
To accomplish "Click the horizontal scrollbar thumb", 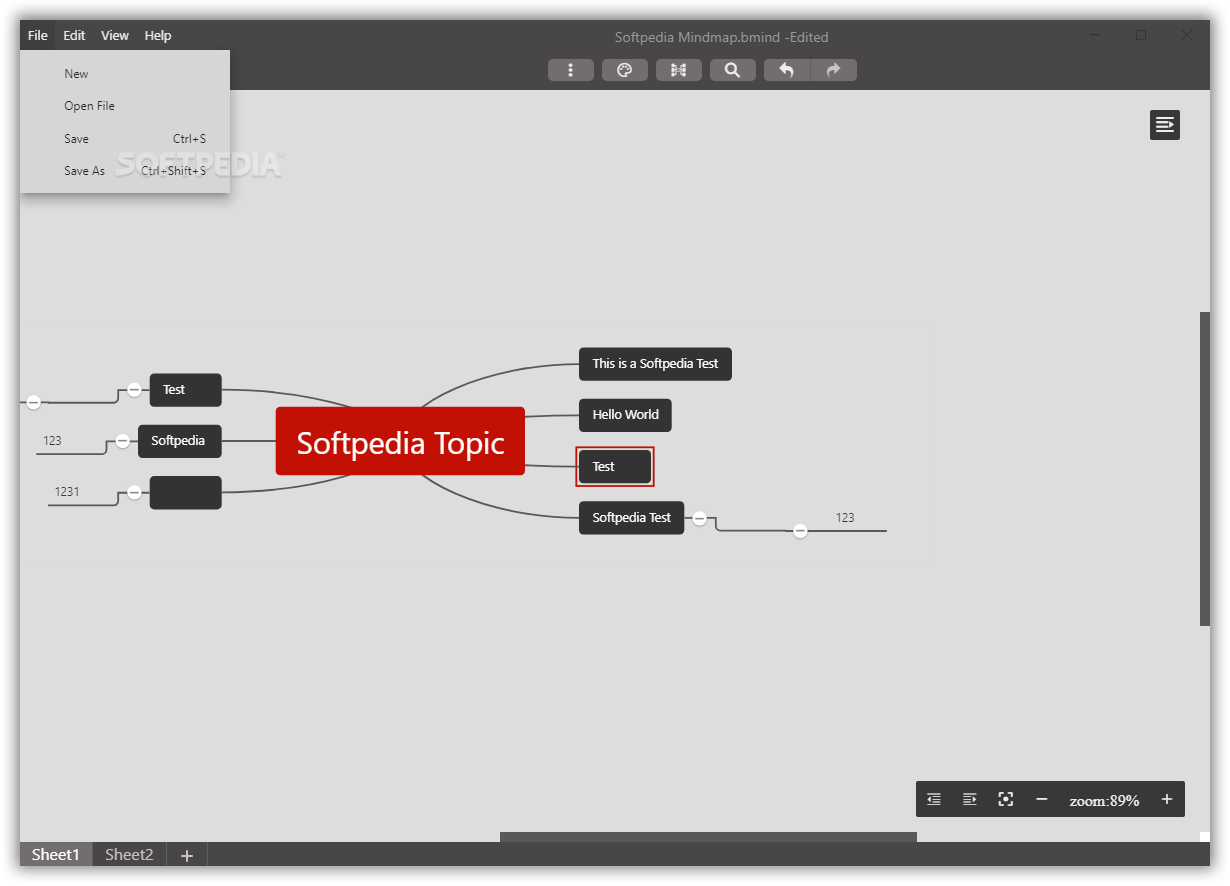I will tap(708, 837).
